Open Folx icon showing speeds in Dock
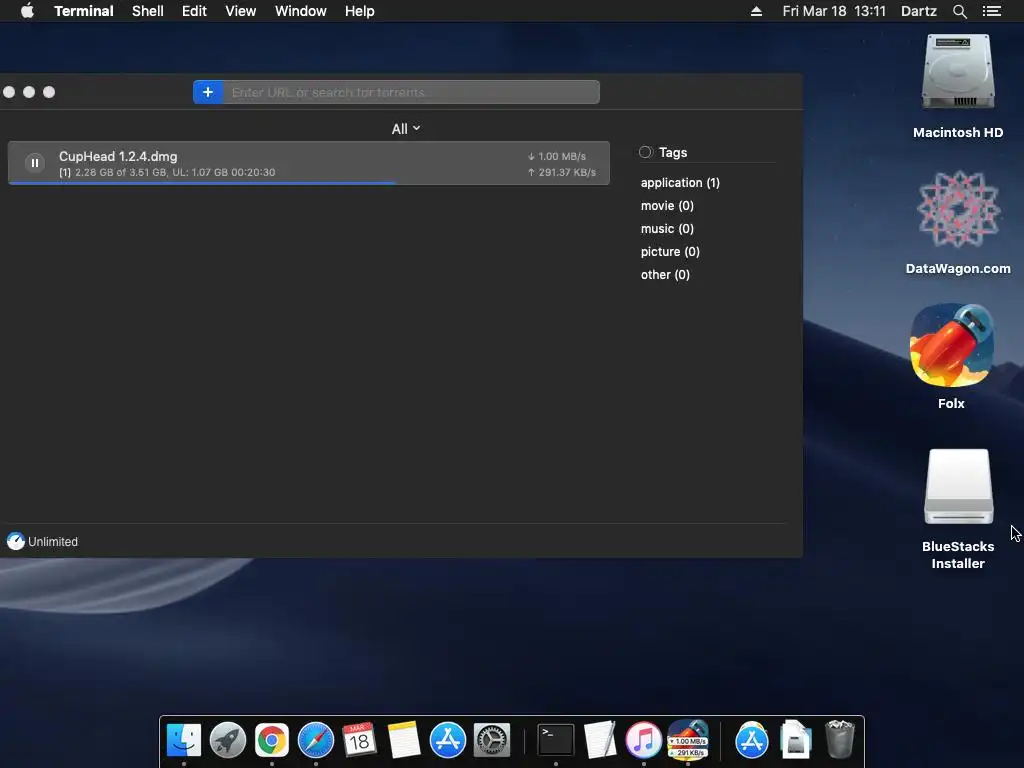This screenshot has height=768, width=1024. [688, 739]
